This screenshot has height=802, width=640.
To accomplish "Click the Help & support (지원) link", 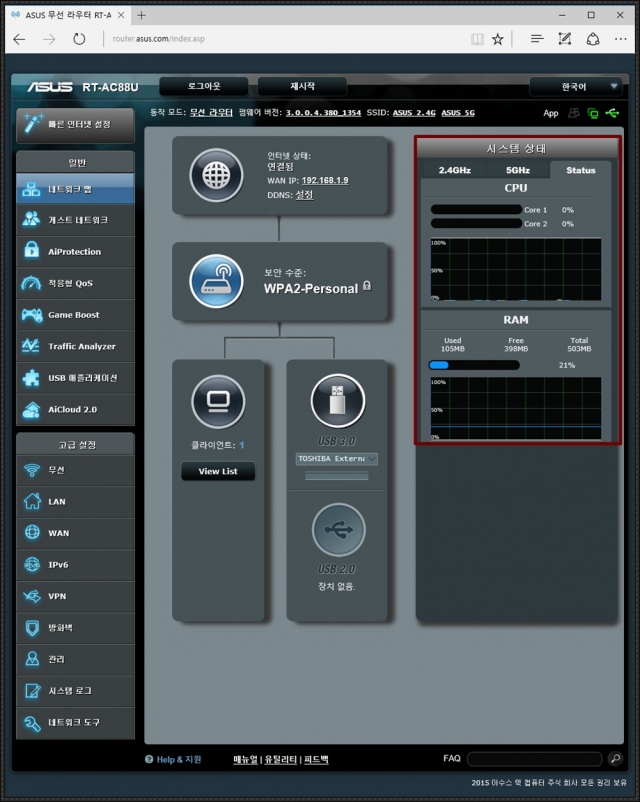I will (173, 760).
